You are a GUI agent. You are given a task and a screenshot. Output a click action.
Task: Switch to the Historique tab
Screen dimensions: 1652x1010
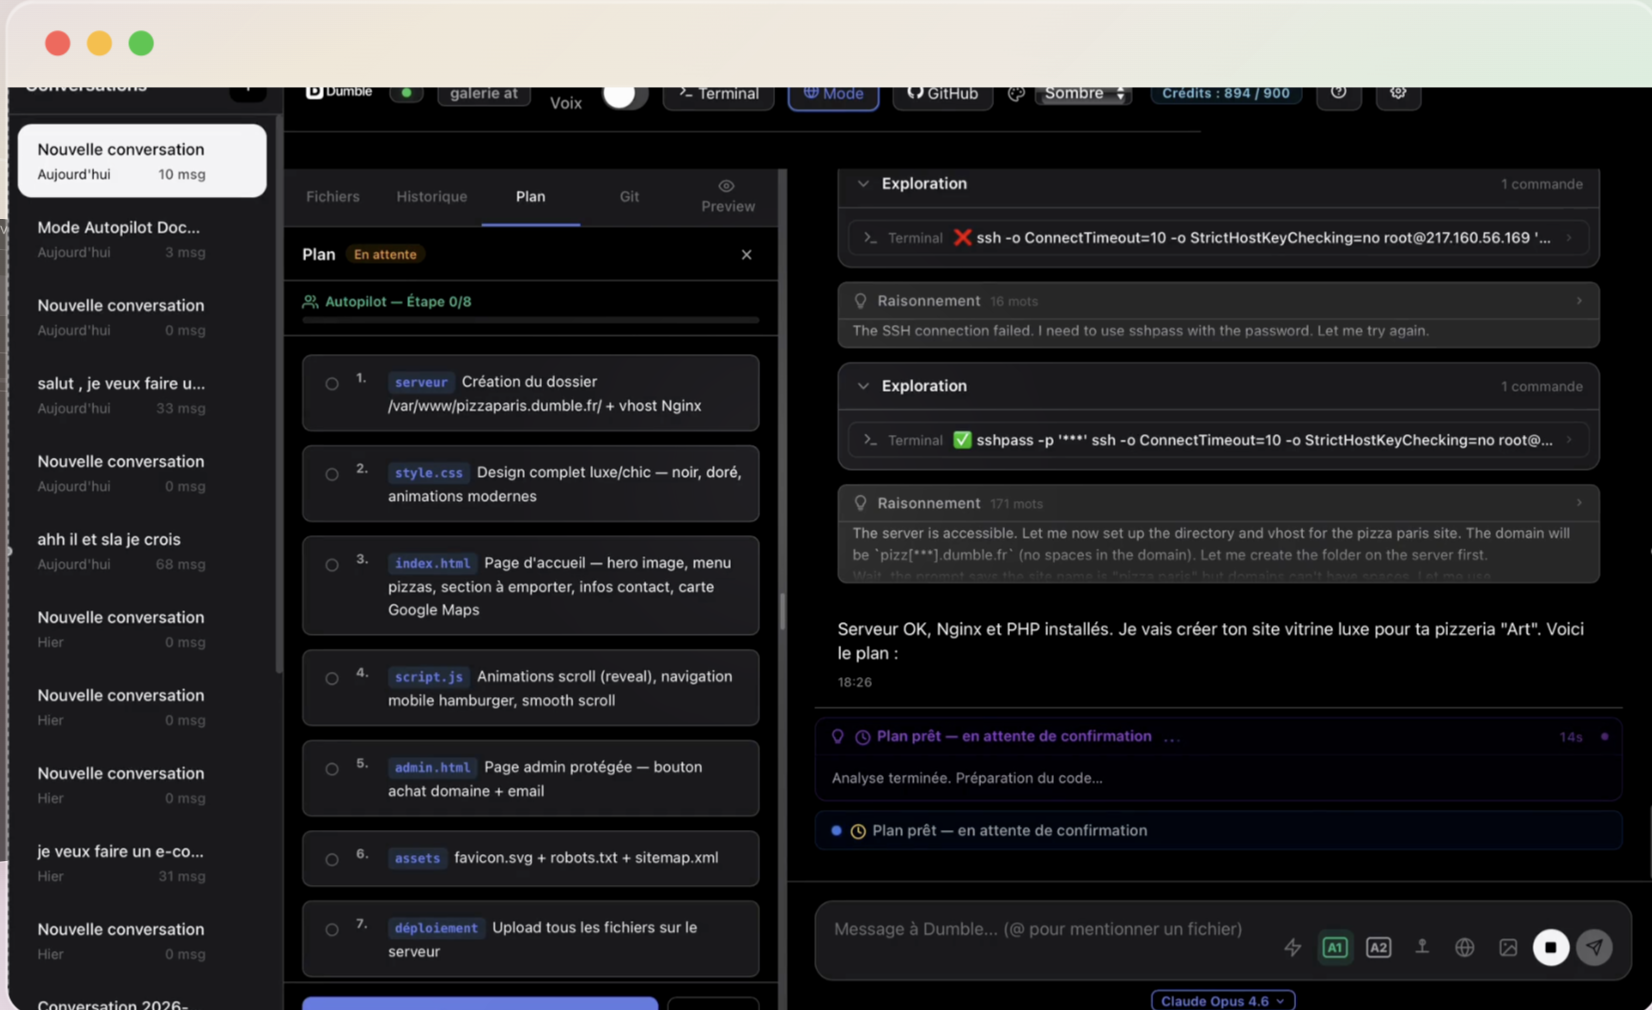(431, 196)
